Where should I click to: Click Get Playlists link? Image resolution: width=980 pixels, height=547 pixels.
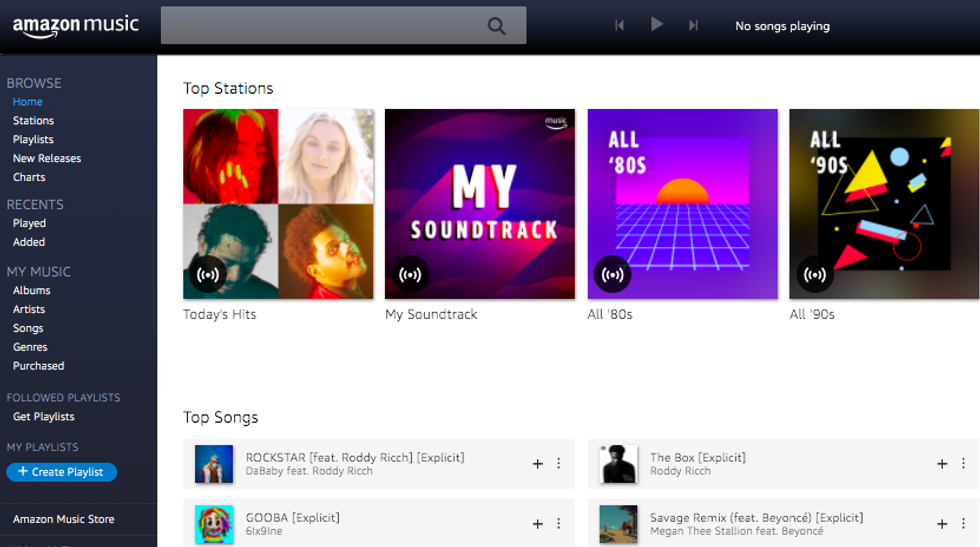pos(43,416)
